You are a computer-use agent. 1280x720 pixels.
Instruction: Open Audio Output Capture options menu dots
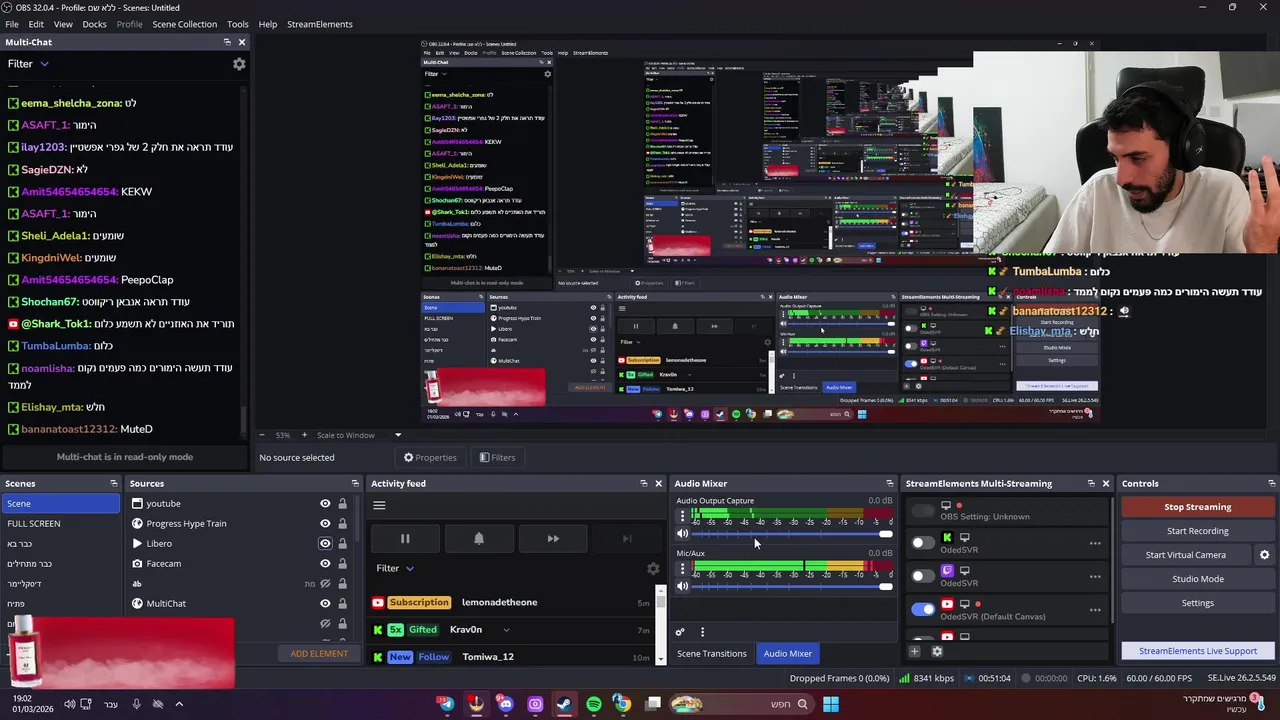pos(683,517)
